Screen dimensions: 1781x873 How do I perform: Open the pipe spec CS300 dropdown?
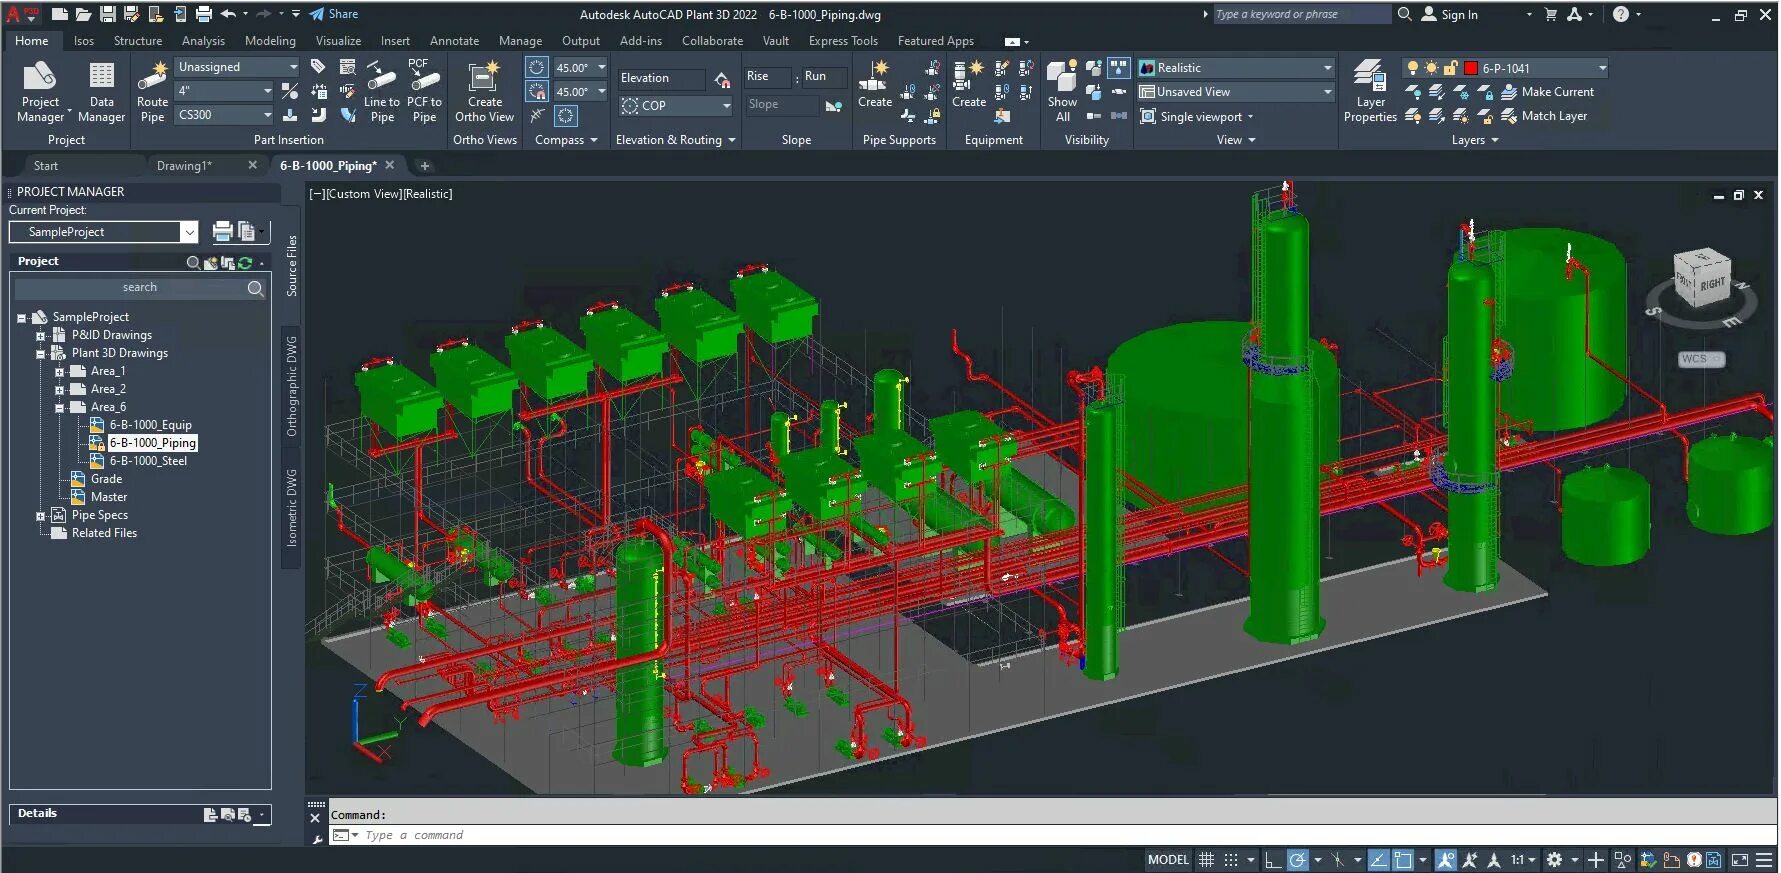click(x=267, y=115)
